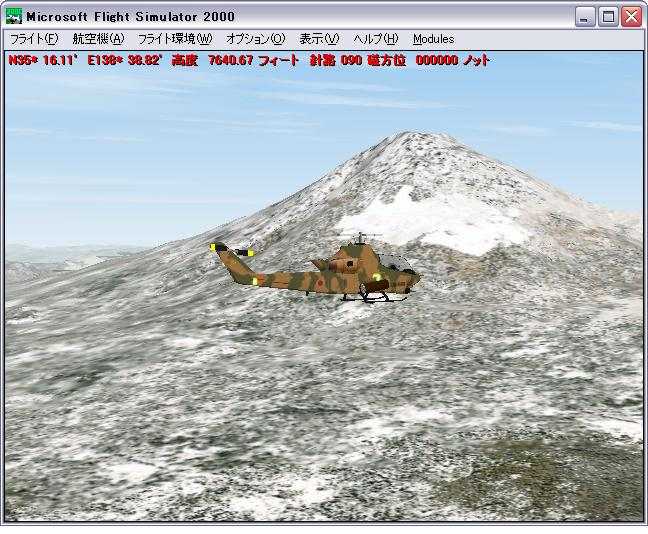
Task: Open the 航空機(A) aircraft menu
Action: pyautogui.click(x=98, y=39)
